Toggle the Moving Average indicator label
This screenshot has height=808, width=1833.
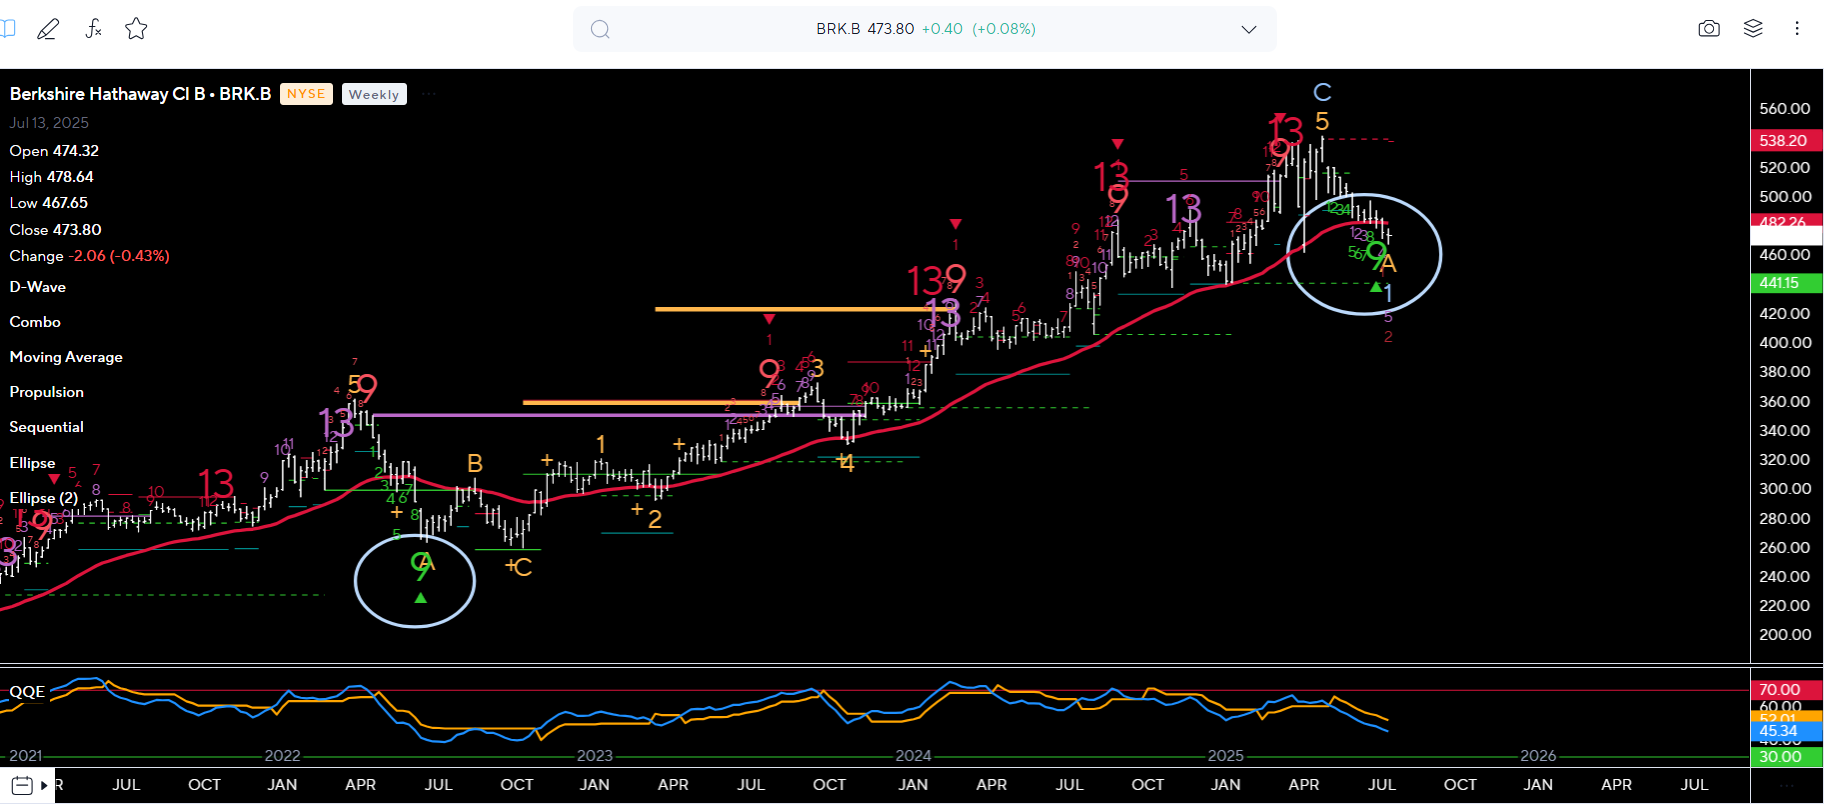click(x=66, y=357)
